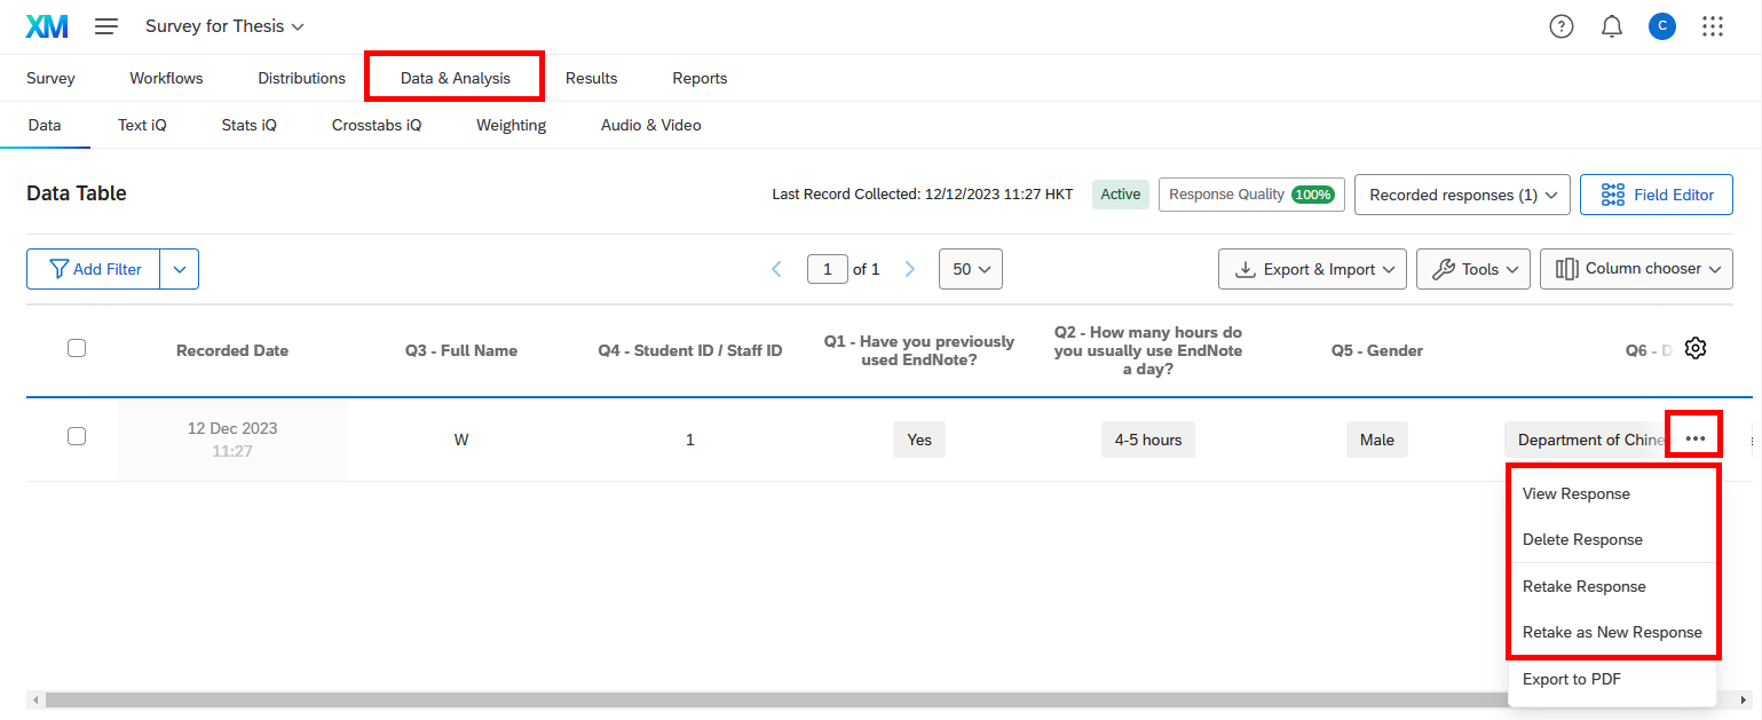Open the notifications bell
This screenshot has width=1762, height=720.
pos(1611,27)
